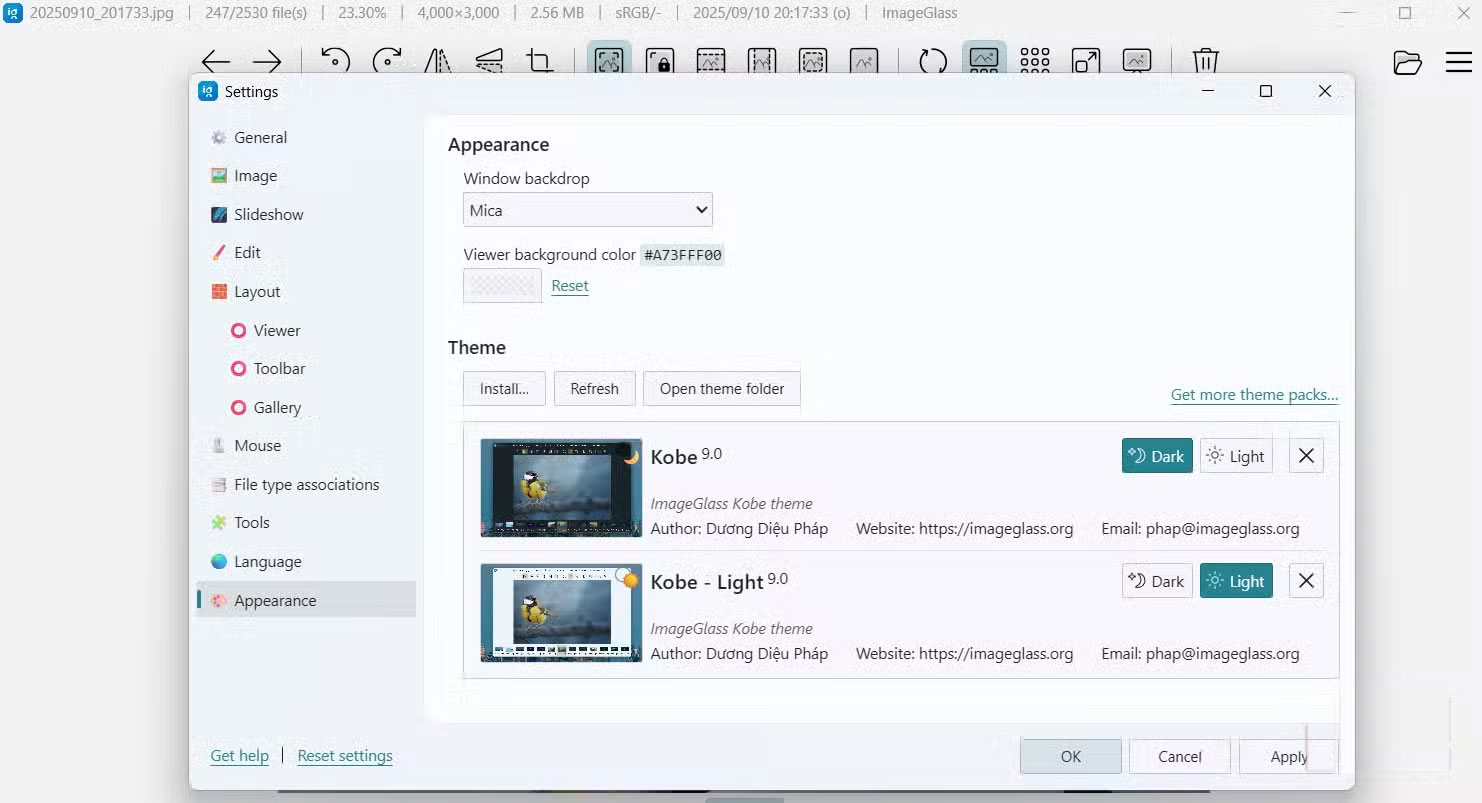Select the Light option for Kobe theme
Viewport: 1482px width, 803px height.
click(x=1236, y=455)
